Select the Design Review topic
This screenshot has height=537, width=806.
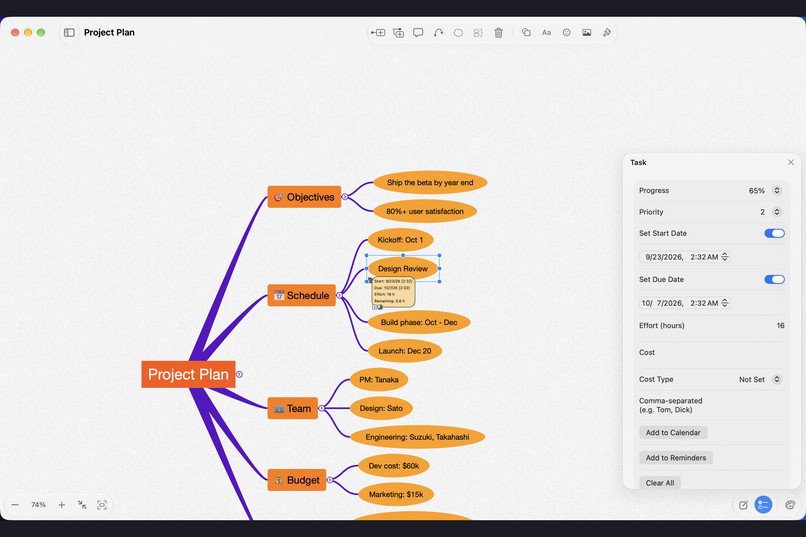(x=402, y=269)
